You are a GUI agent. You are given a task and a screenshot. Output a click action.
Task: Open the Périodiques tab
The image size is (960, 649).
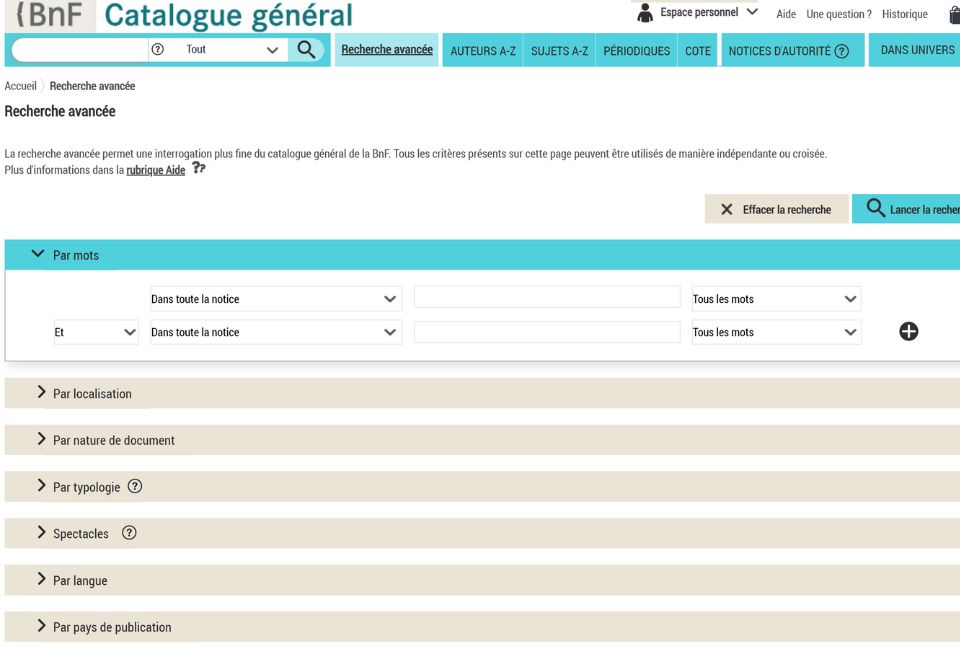coord(636,51)
